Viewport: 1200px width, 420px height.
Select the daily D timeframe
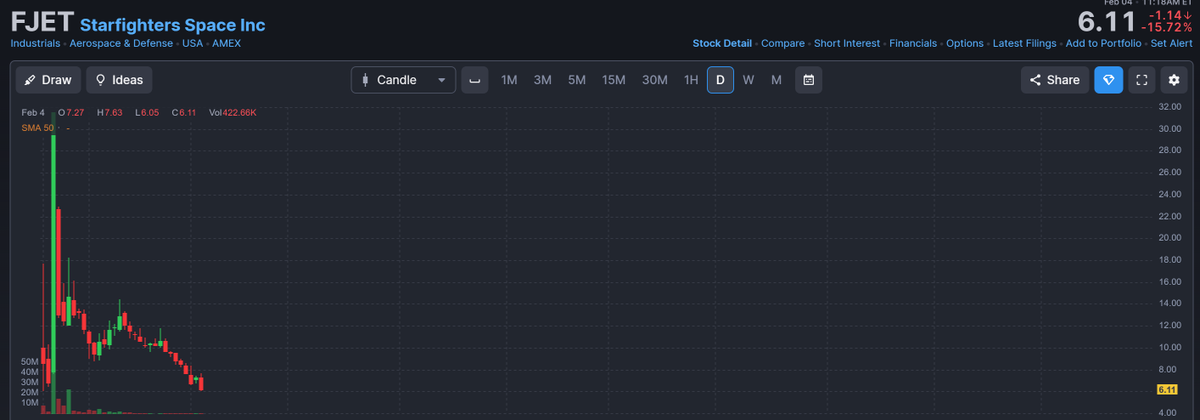click(720, 80)
